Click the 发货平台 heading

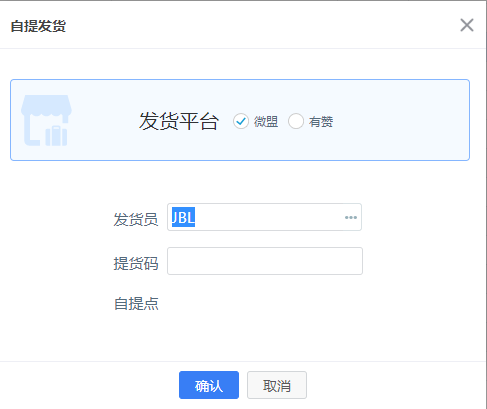(x=179, y=121)
